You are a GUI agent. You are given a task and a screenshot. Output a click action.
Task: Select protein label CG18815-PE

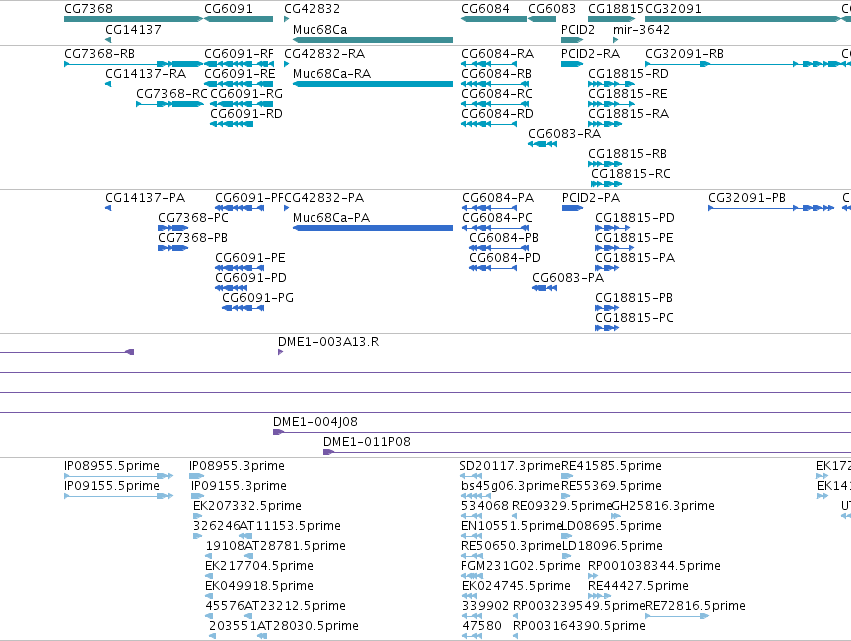634,238
